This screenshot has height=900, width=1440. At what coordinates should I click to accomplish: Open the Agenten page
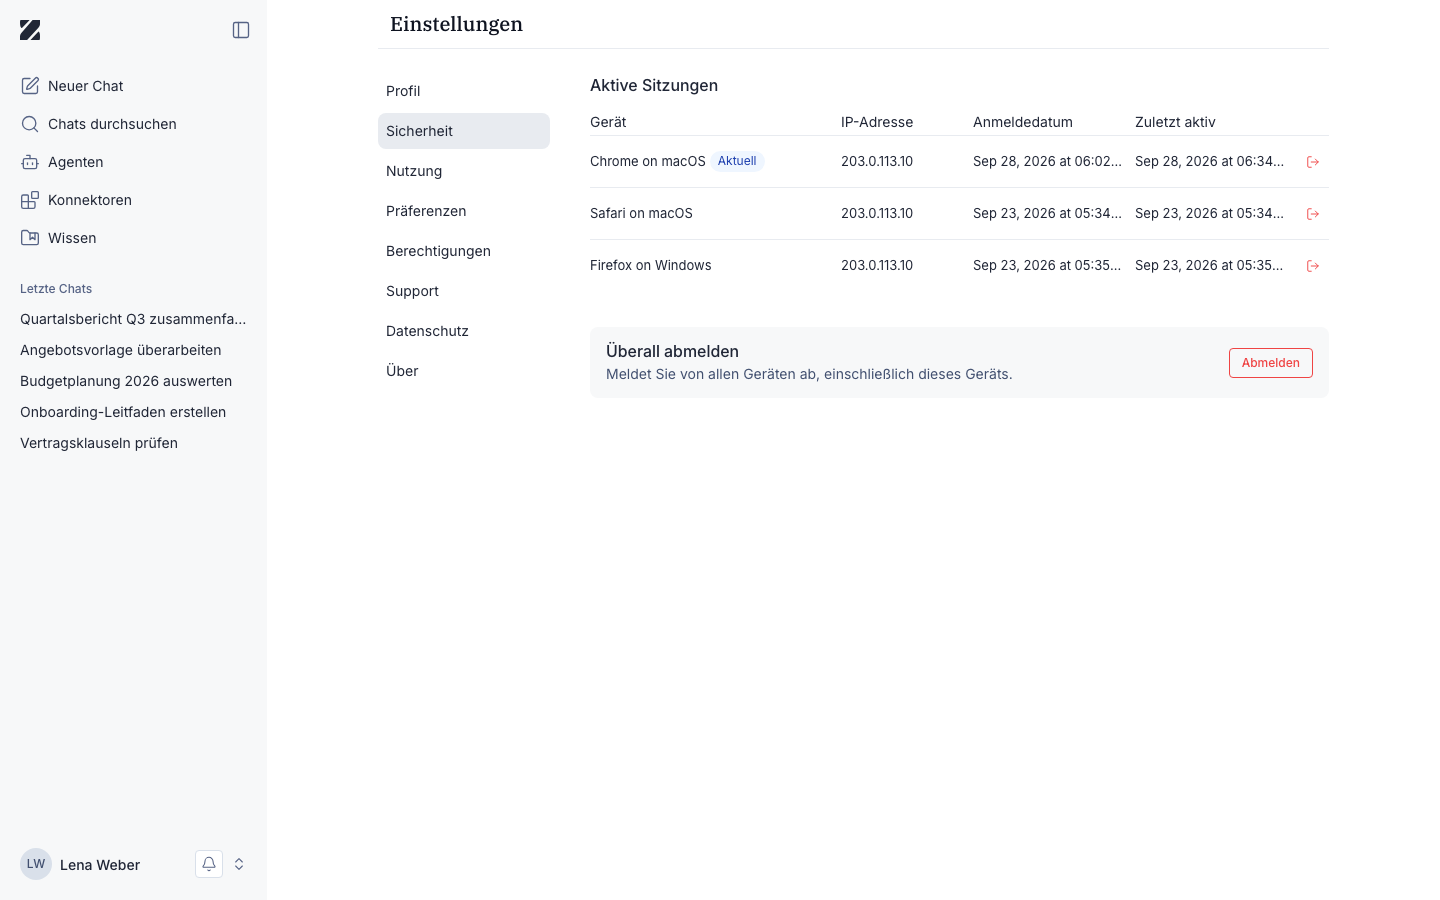click(133, 162)
